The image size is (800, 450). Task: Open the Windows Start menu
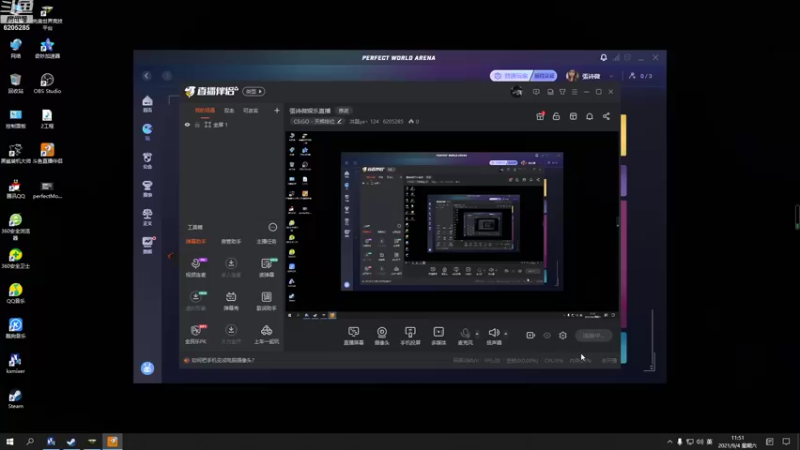coord(10,441)
